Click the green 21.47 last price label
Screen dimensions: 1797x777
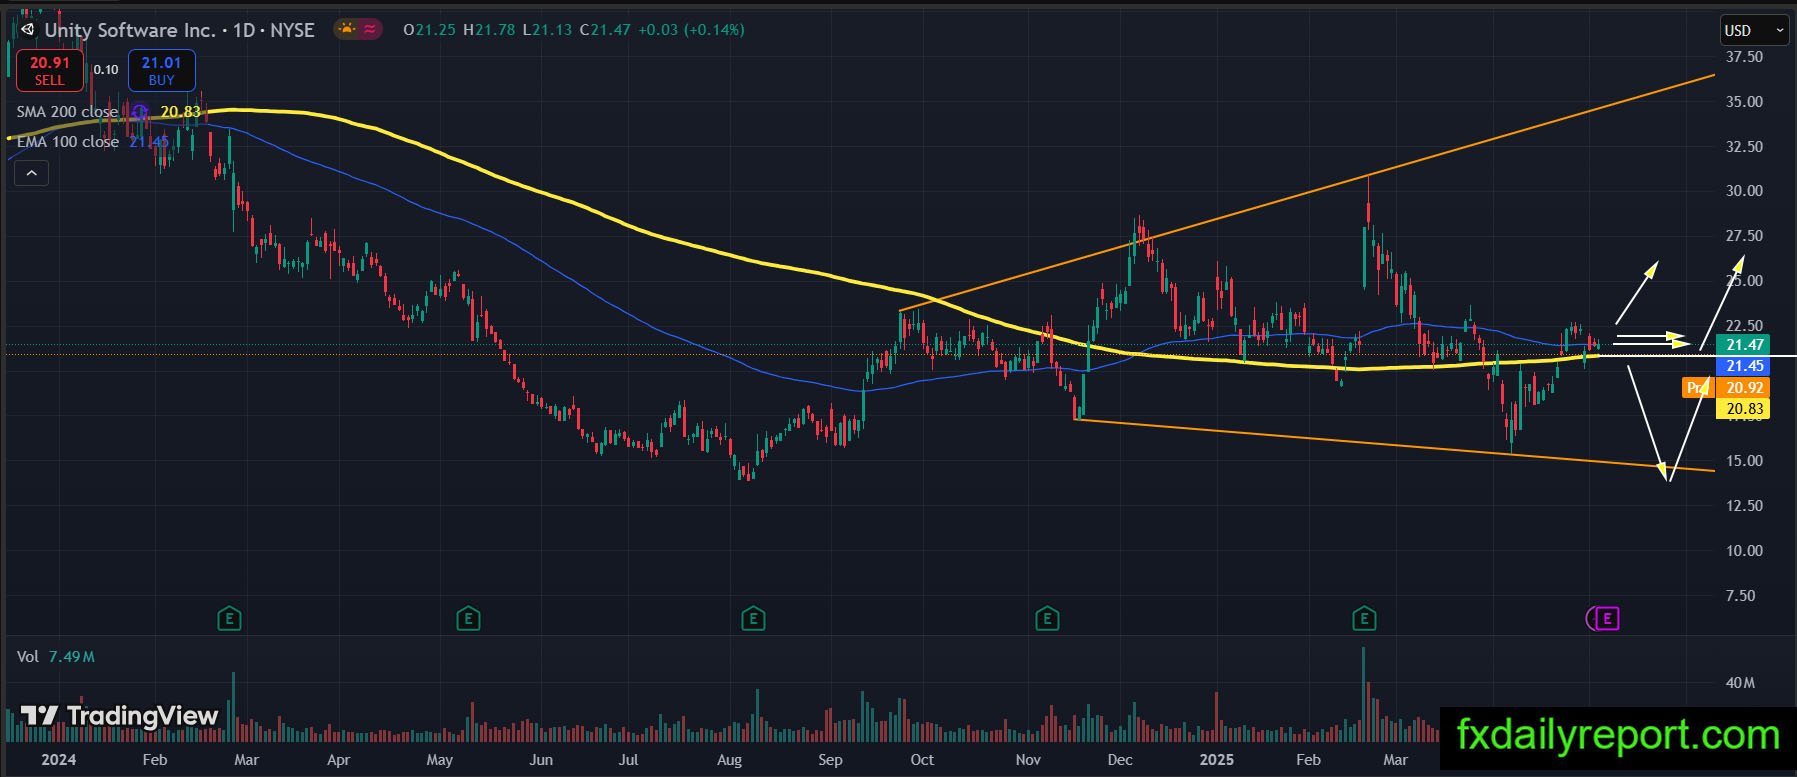[x=1744, y=345]
